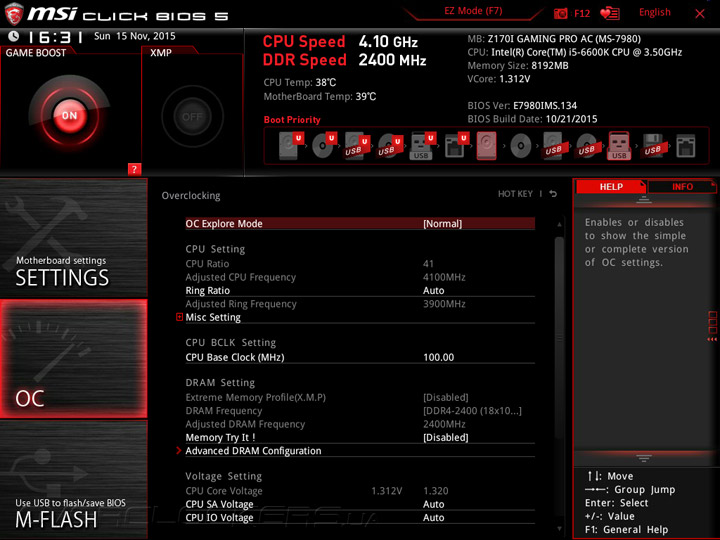Turn off the GAME BOOST knob
720x540 pixels.
[x=70, y=116]
